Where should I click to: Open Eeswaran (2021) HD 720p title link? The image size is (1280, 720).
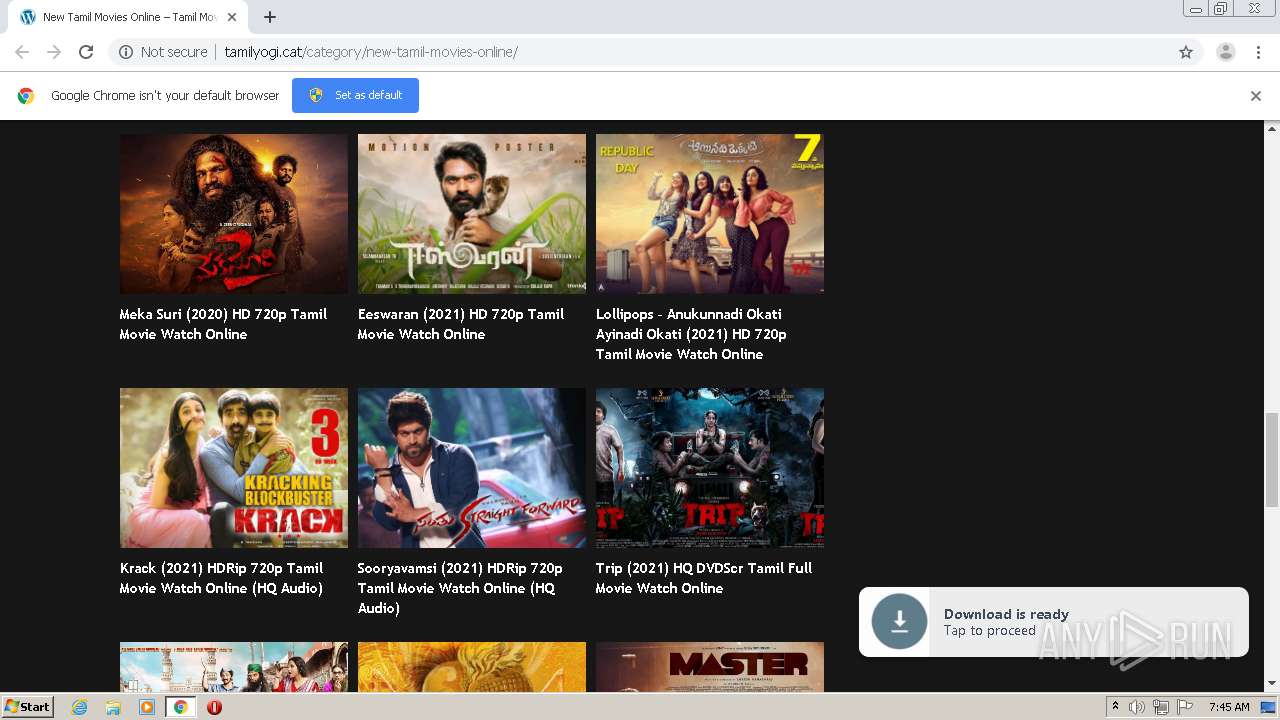(x=461, y=324)
